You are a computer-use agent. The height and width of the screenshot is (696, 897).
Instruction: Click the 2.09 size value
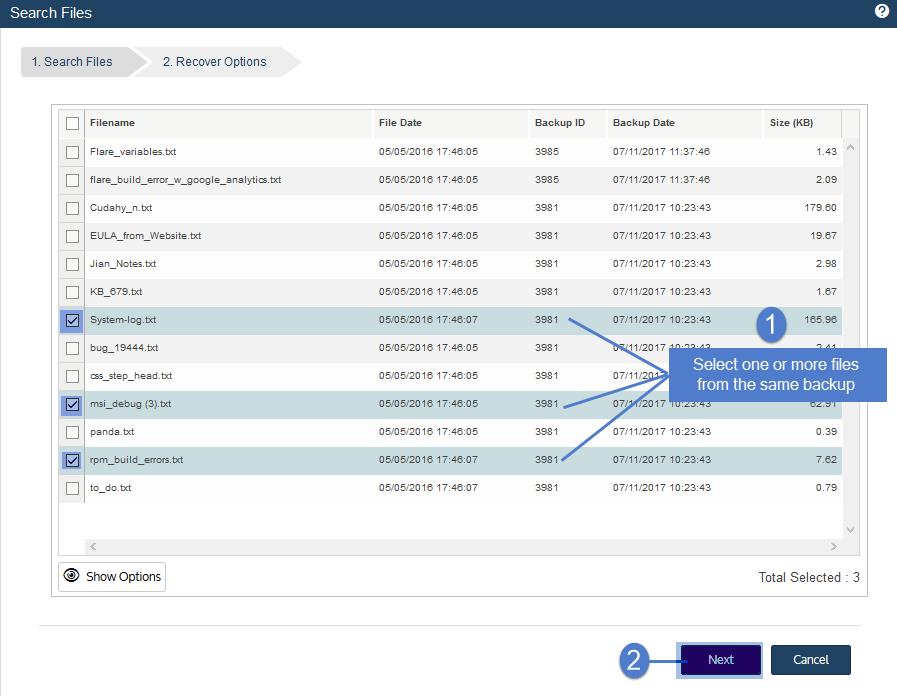click(x=826, y=180)
